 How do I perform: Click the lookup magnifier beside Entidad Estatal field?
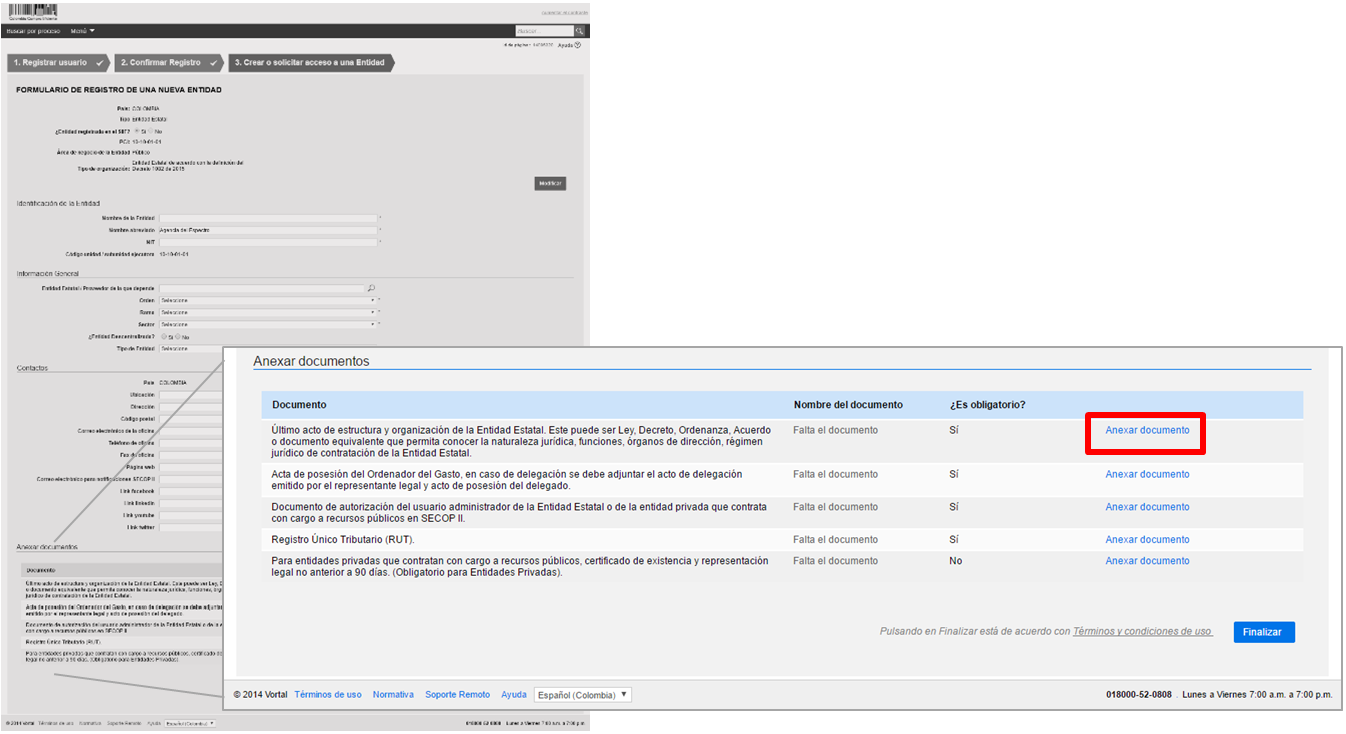click(x=371, y=288)
